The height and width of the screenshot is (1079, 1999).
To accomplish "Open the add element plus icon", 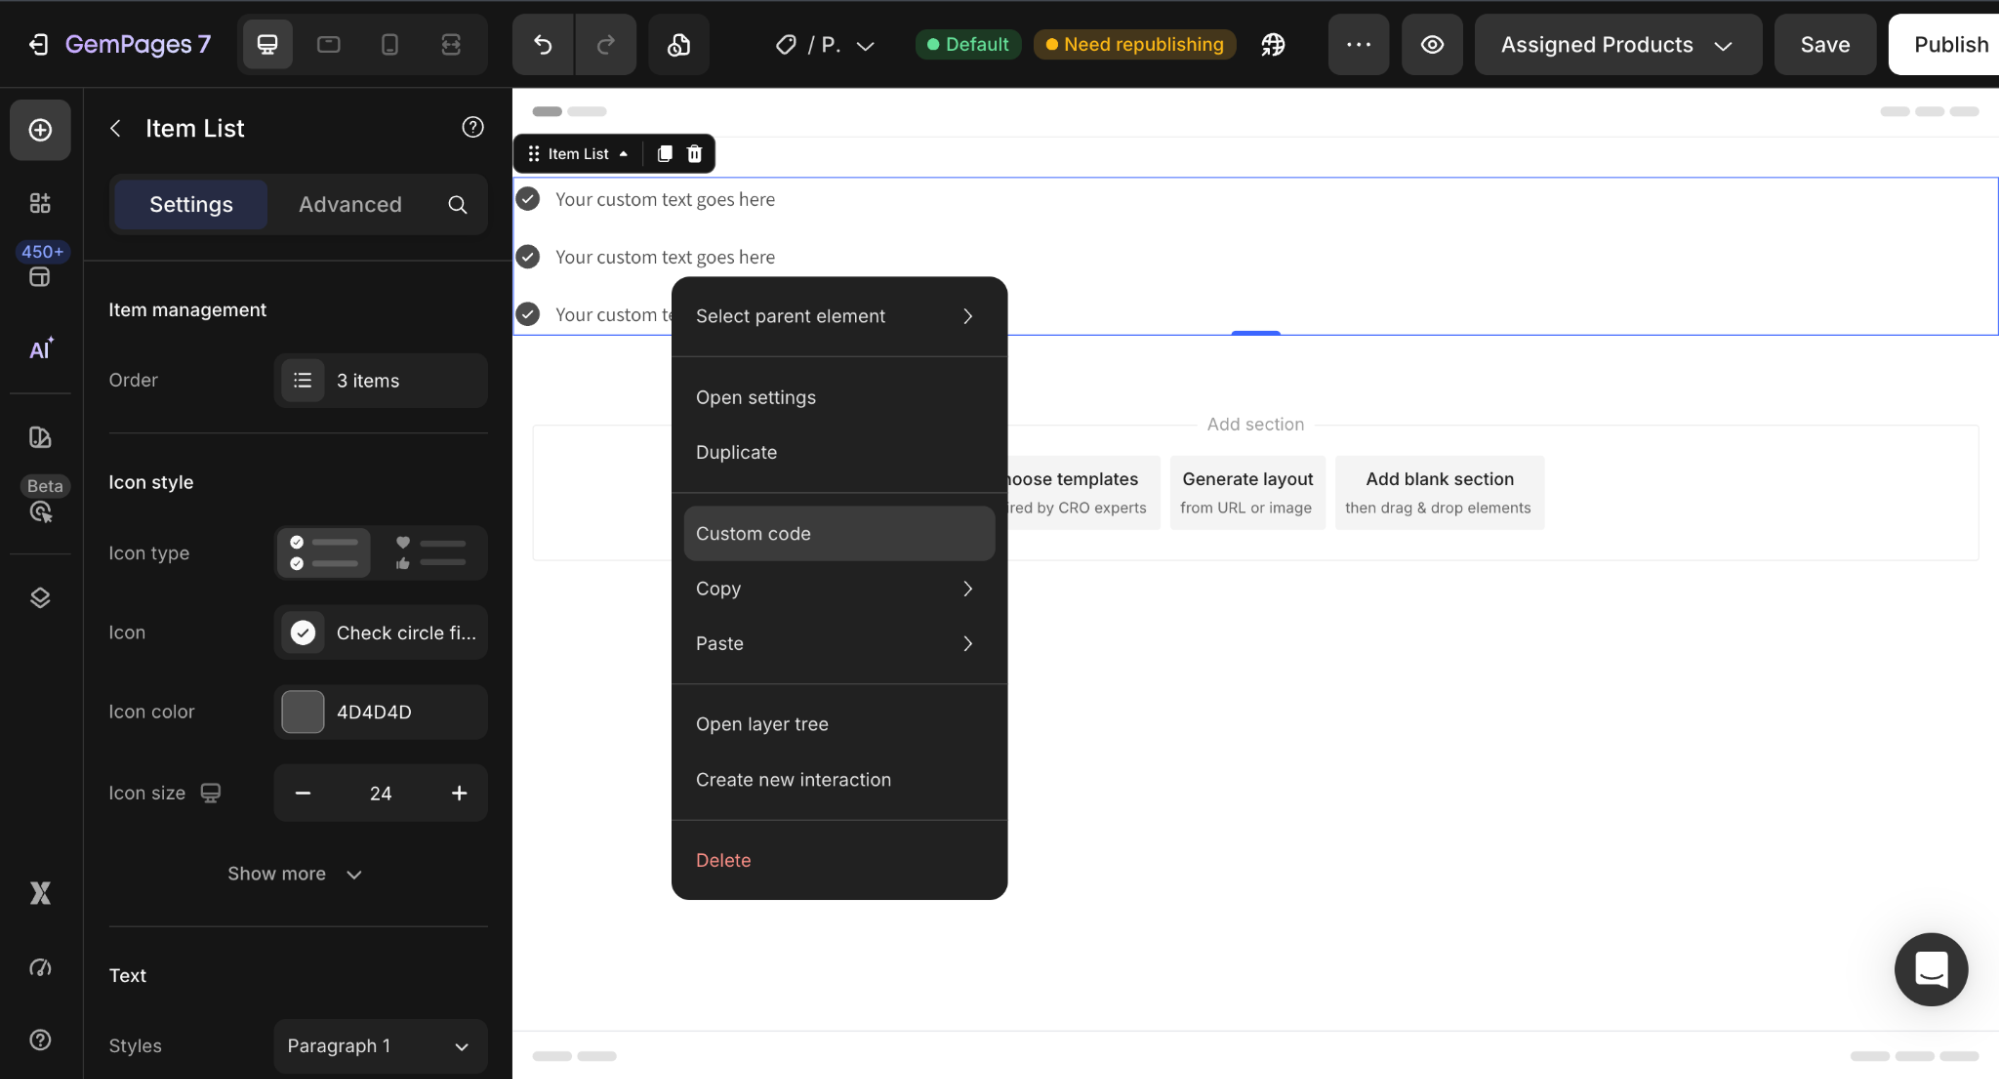I will pos(40,129).
